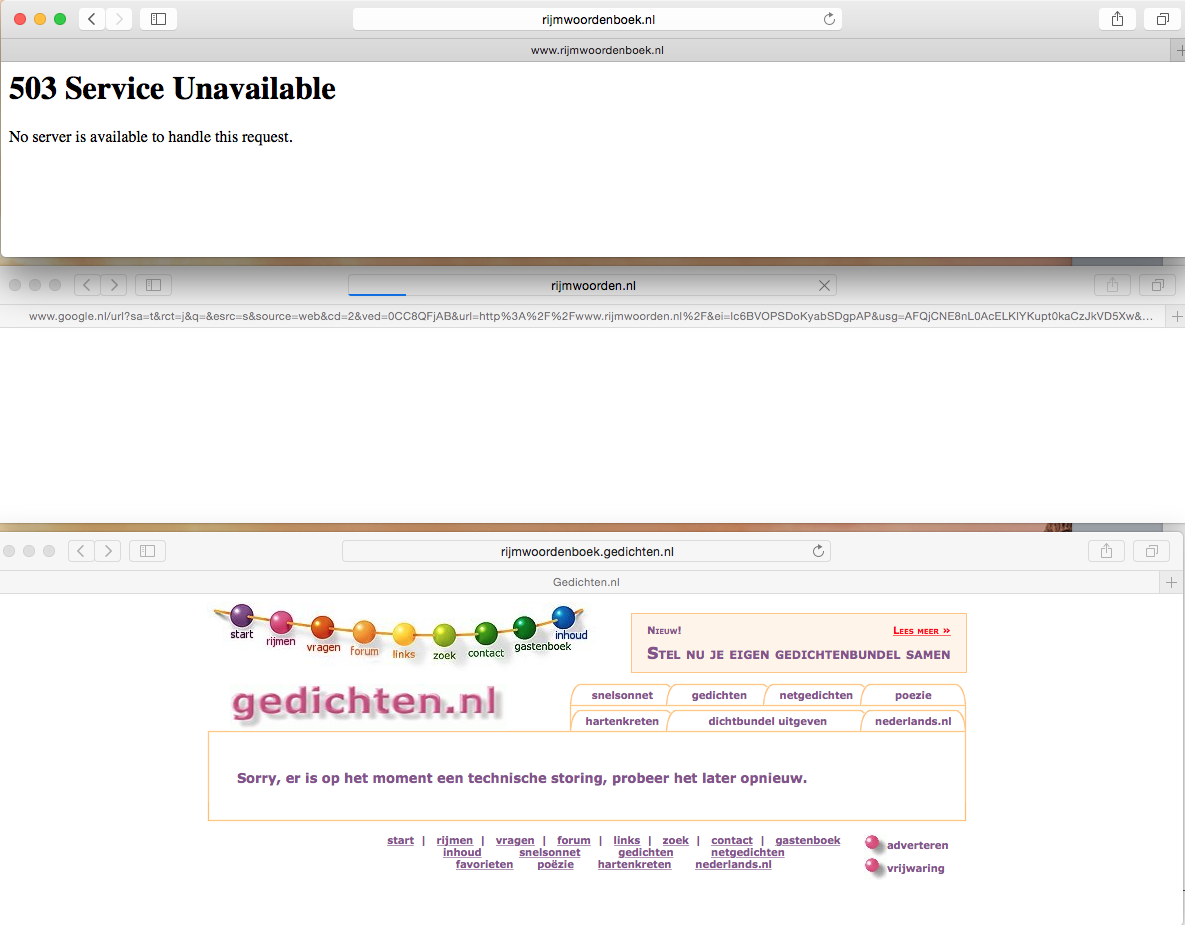The width and height of the screenshot is (1185, 925).
Task: Click the lime zoek bead
Action: [444, 636]
